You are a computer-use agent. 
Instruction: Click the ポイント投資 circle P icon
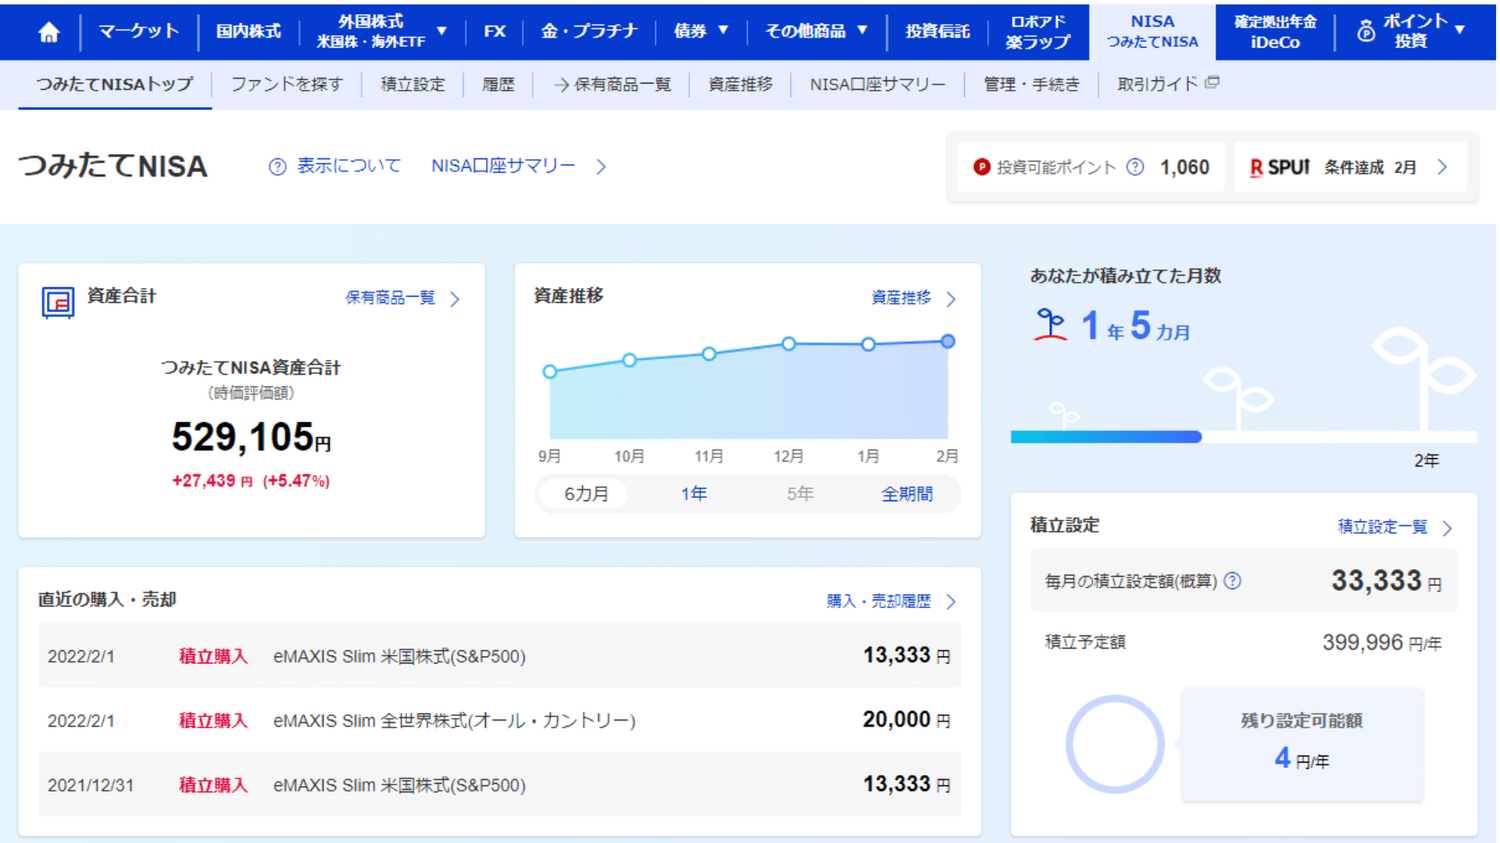tap(1365, 32)
